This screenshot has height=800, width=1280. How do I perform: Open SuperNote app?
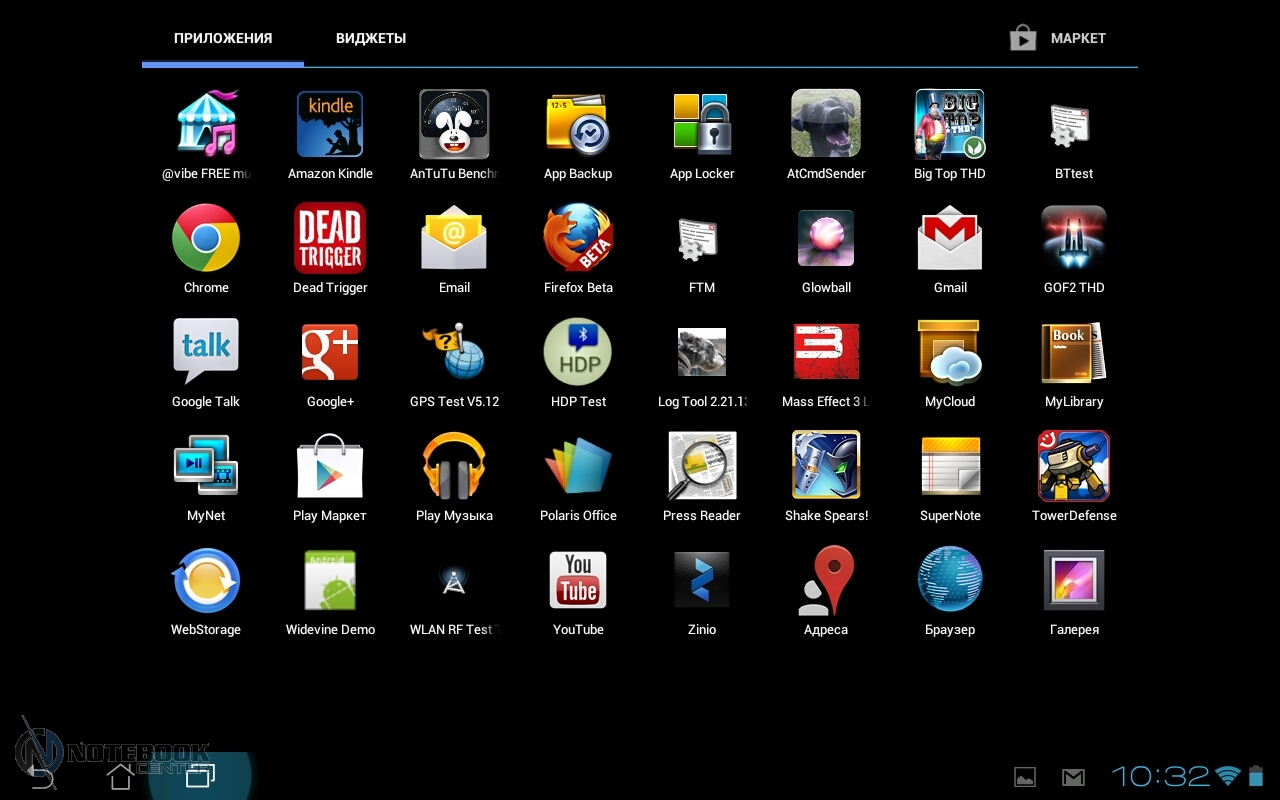click(x=950, y=467)
